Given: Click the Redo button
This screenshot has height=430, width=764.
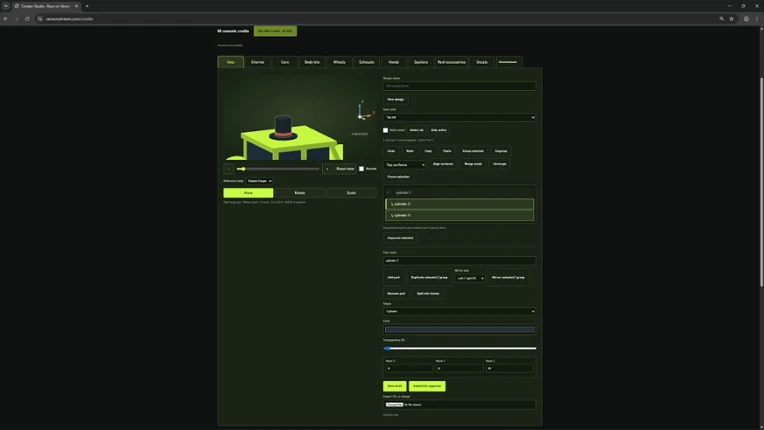Looking at the screenshot, I should click(x=410, y=151).
